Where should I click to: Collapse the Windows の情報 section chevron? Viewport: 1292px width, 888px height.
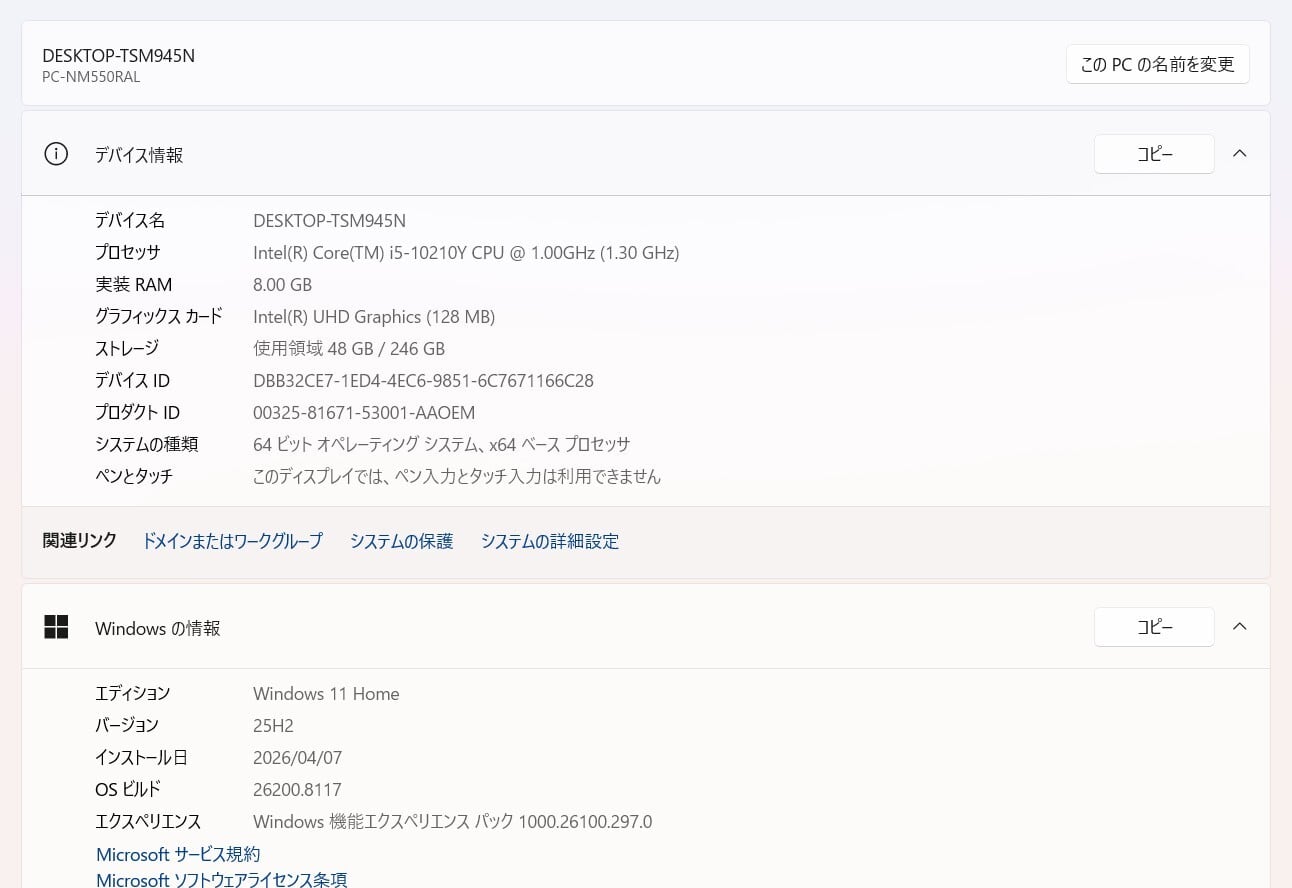(x=1240, y=627)
